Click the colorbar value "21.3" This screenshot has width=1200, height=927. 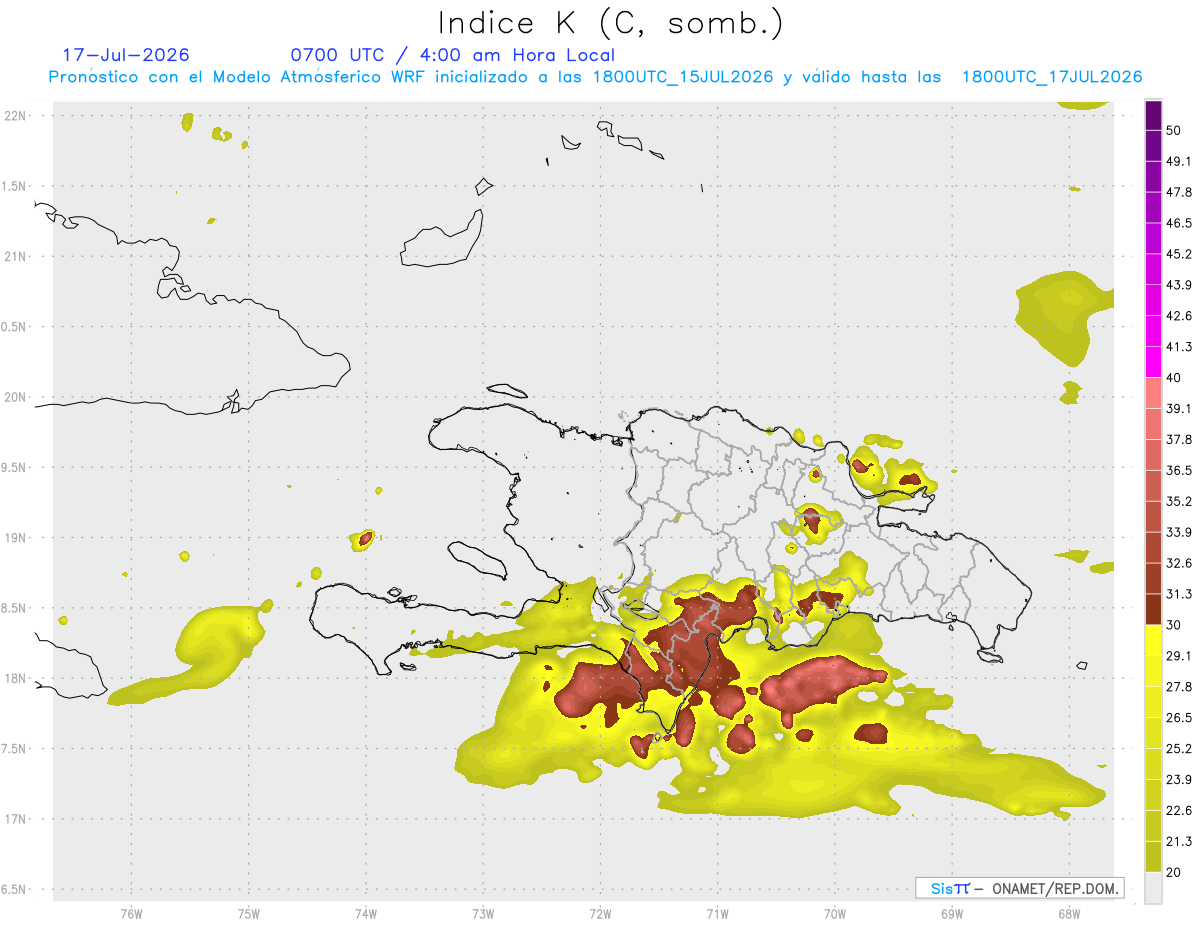point(1179,842)
